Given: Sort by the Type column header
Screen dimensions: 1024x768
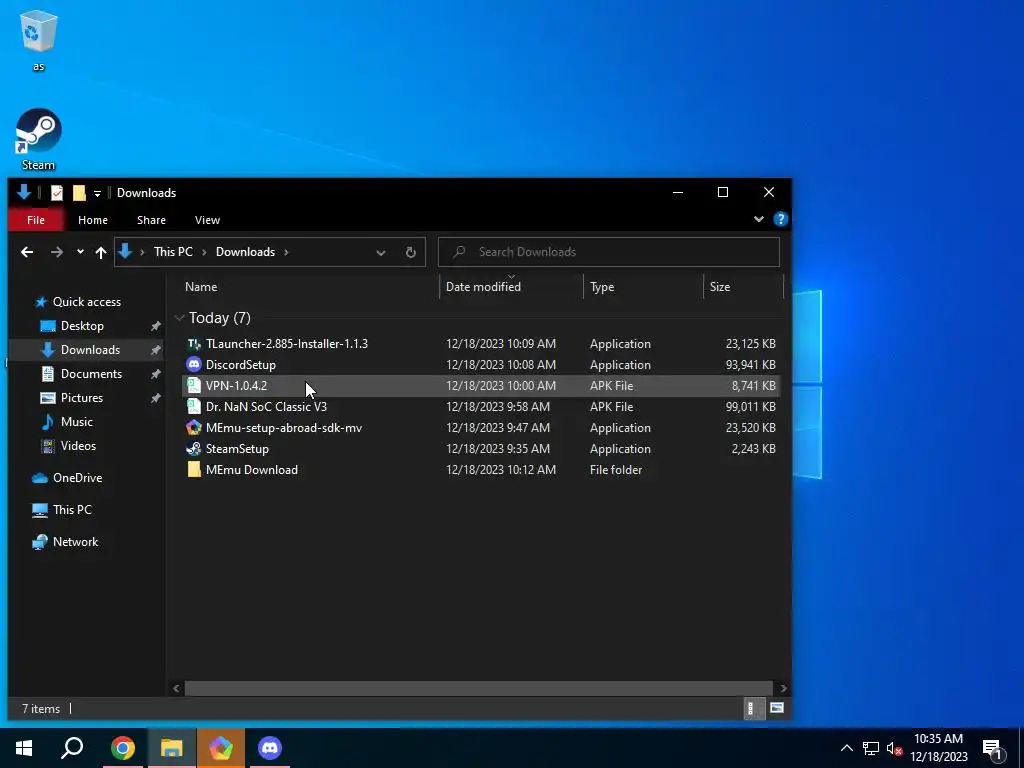Looking at the screenshot, I should pos(602,287).
